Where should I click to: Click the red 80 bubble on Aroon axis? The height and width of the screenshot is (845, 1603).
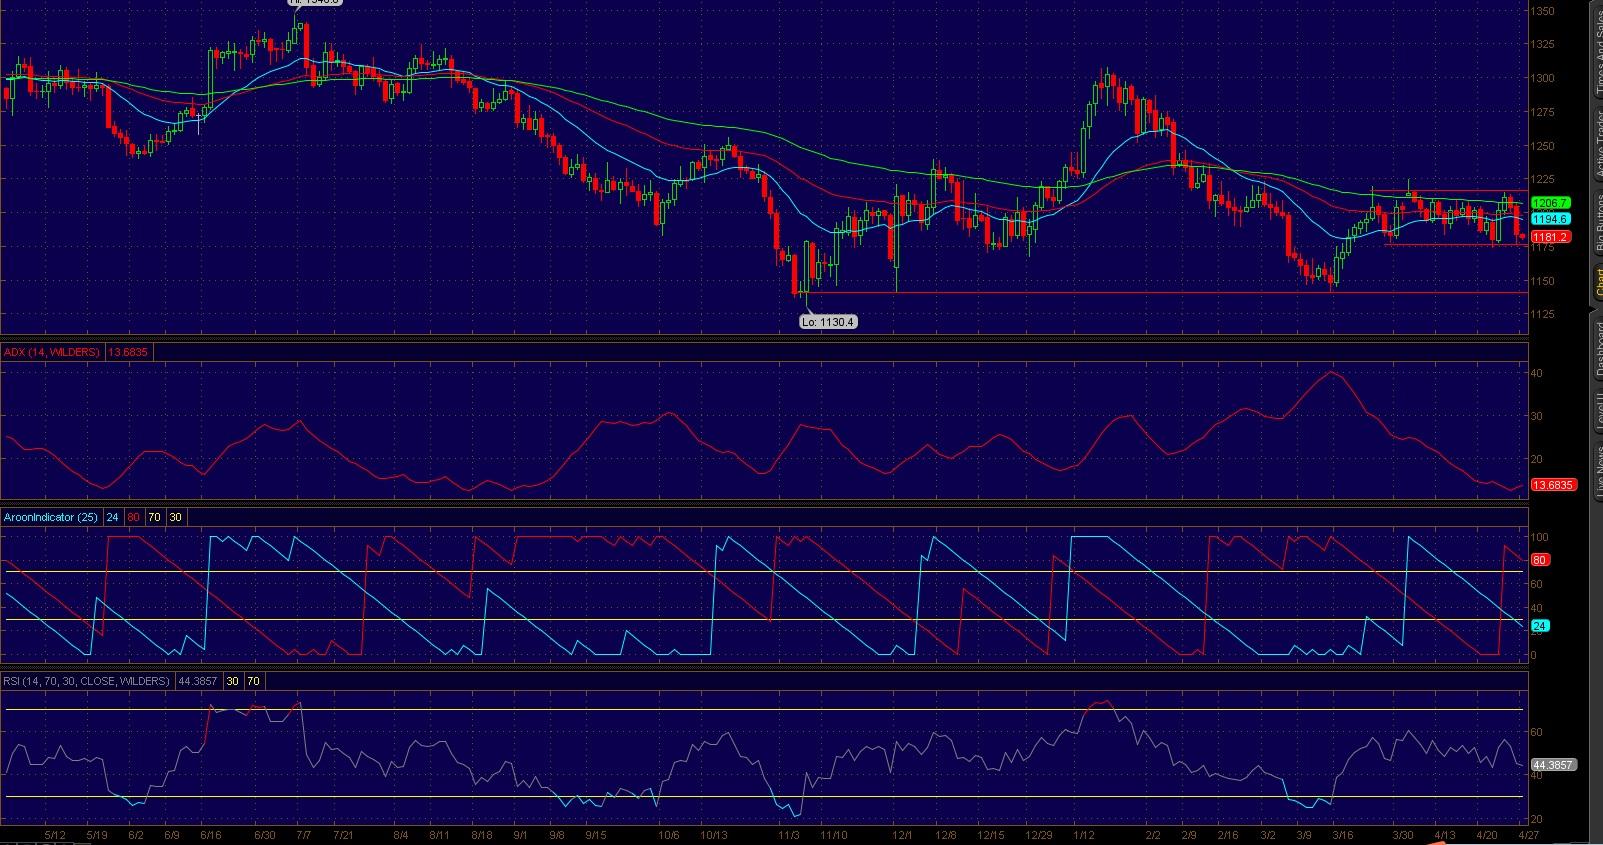[x=1540, y=561]
